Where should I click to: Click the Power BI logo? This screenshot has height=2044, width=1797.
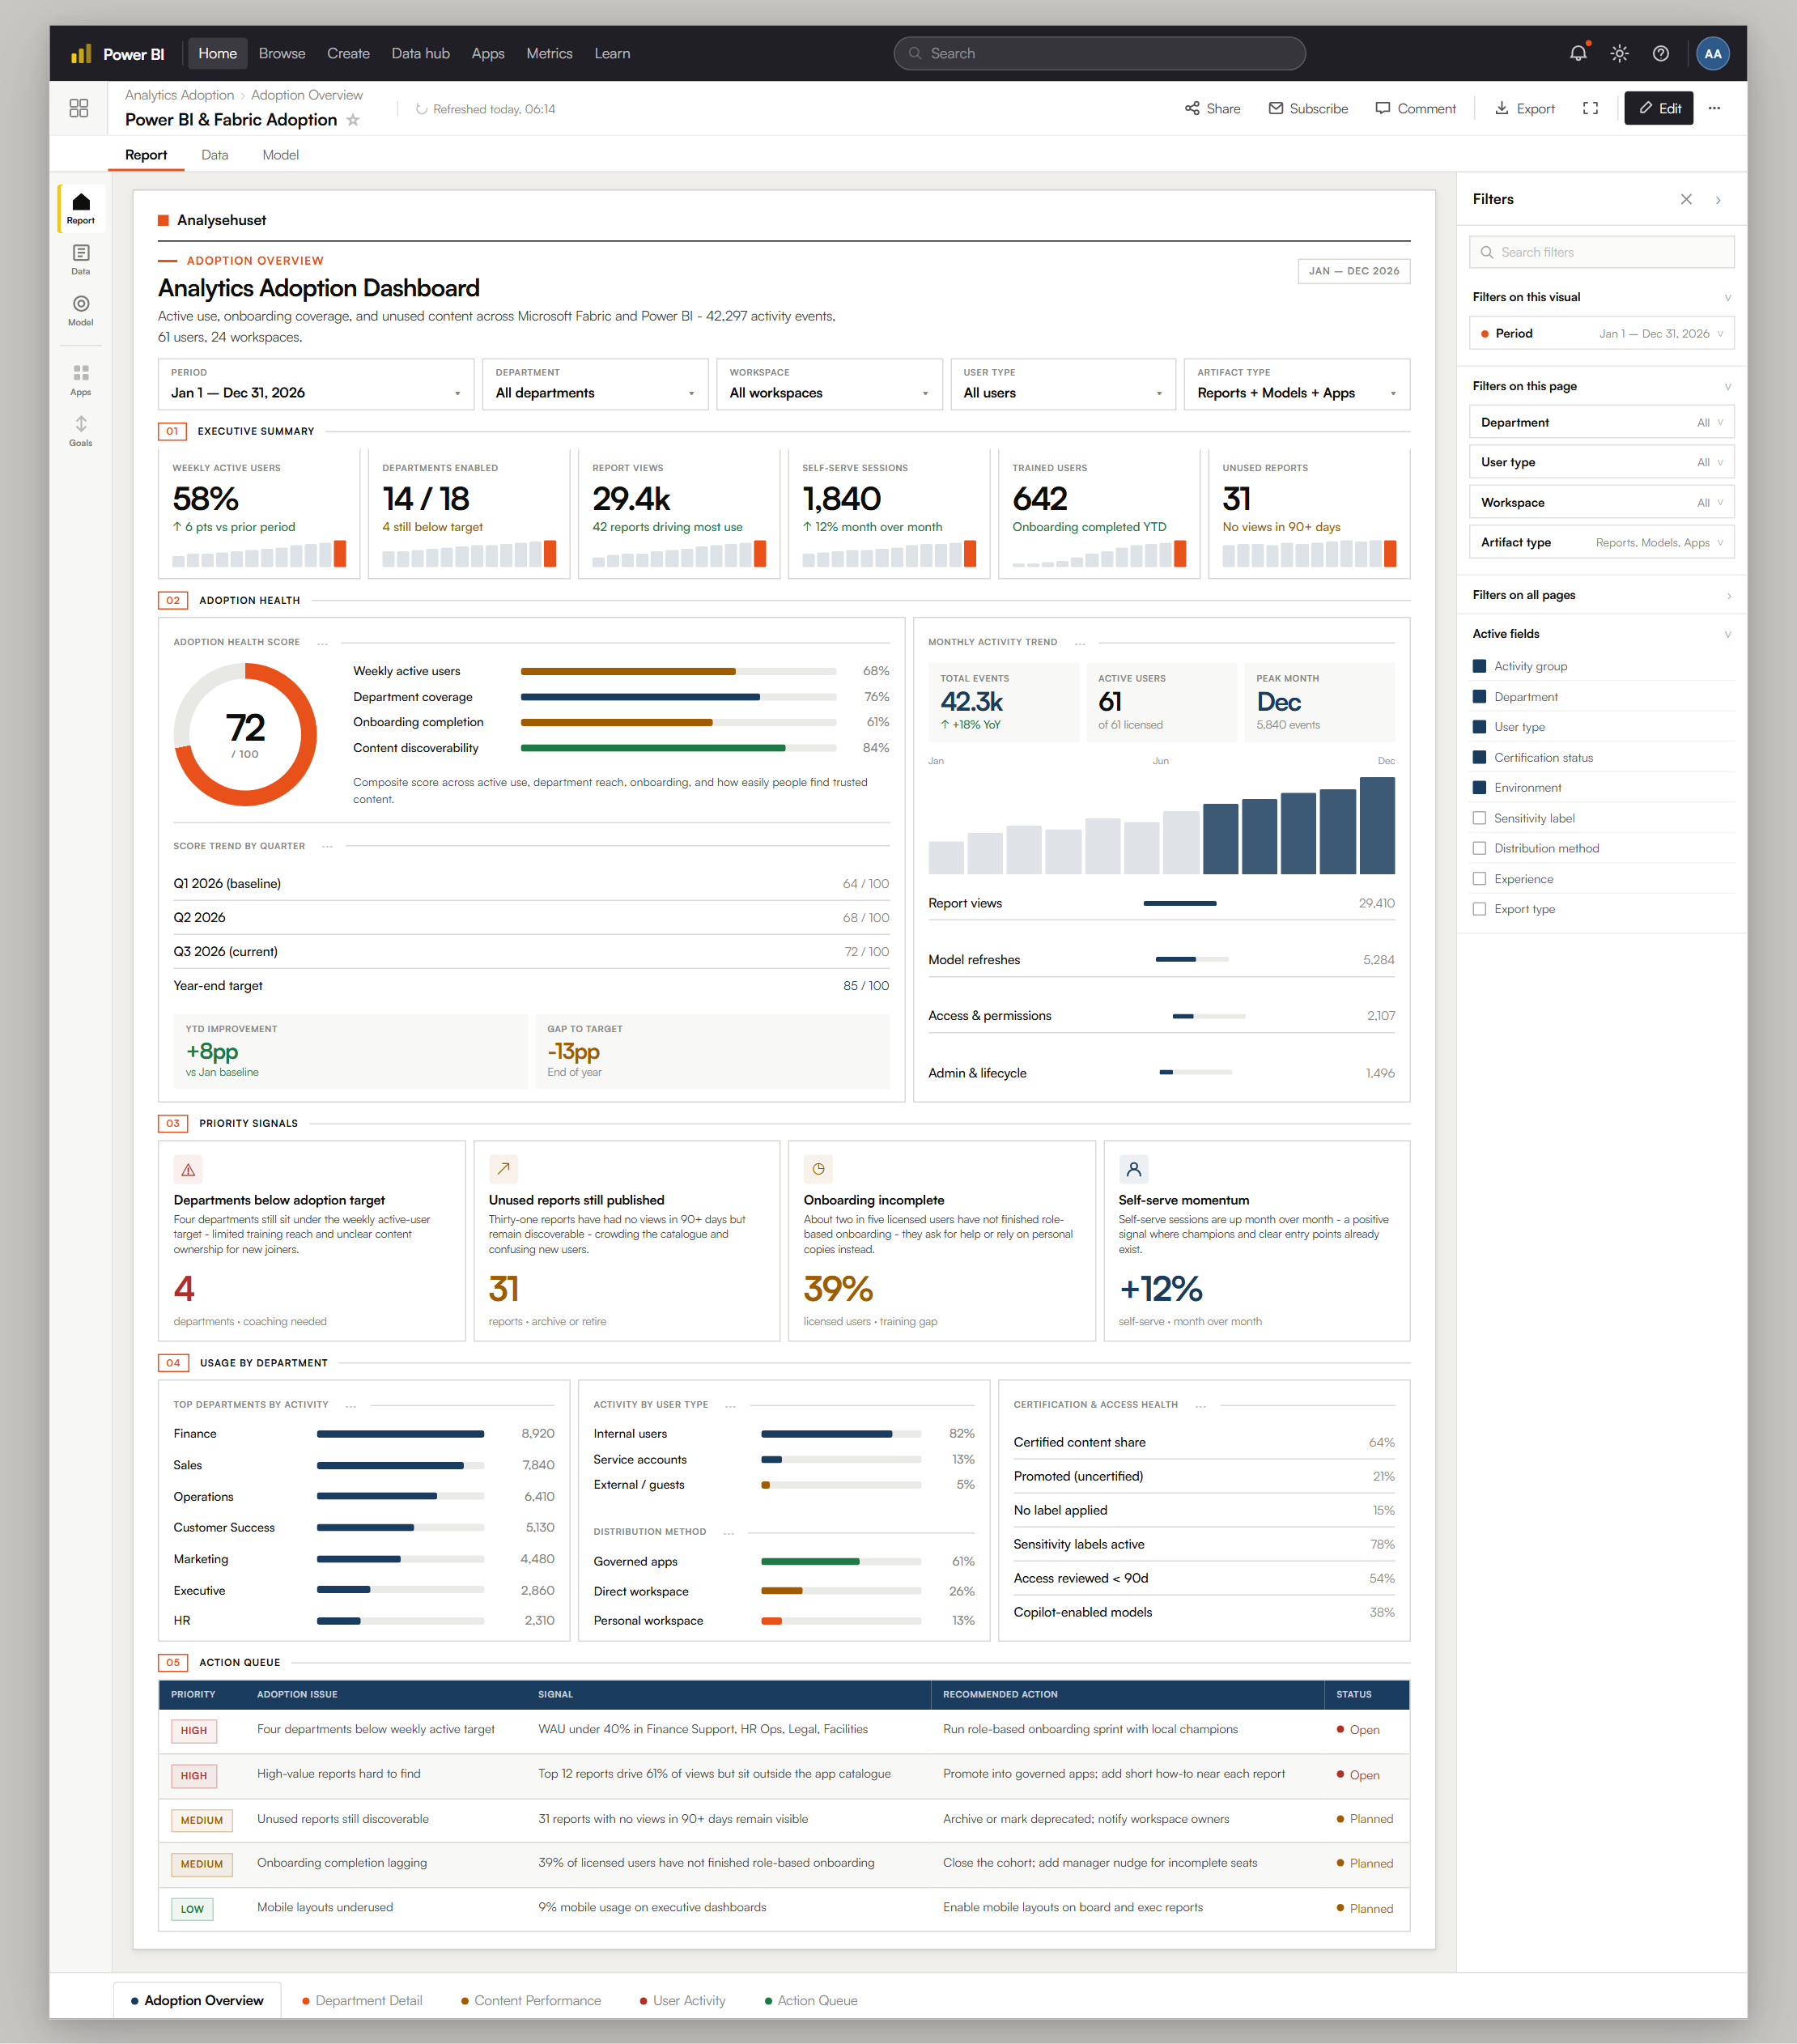pyautogui.click(x=117, y=54)
